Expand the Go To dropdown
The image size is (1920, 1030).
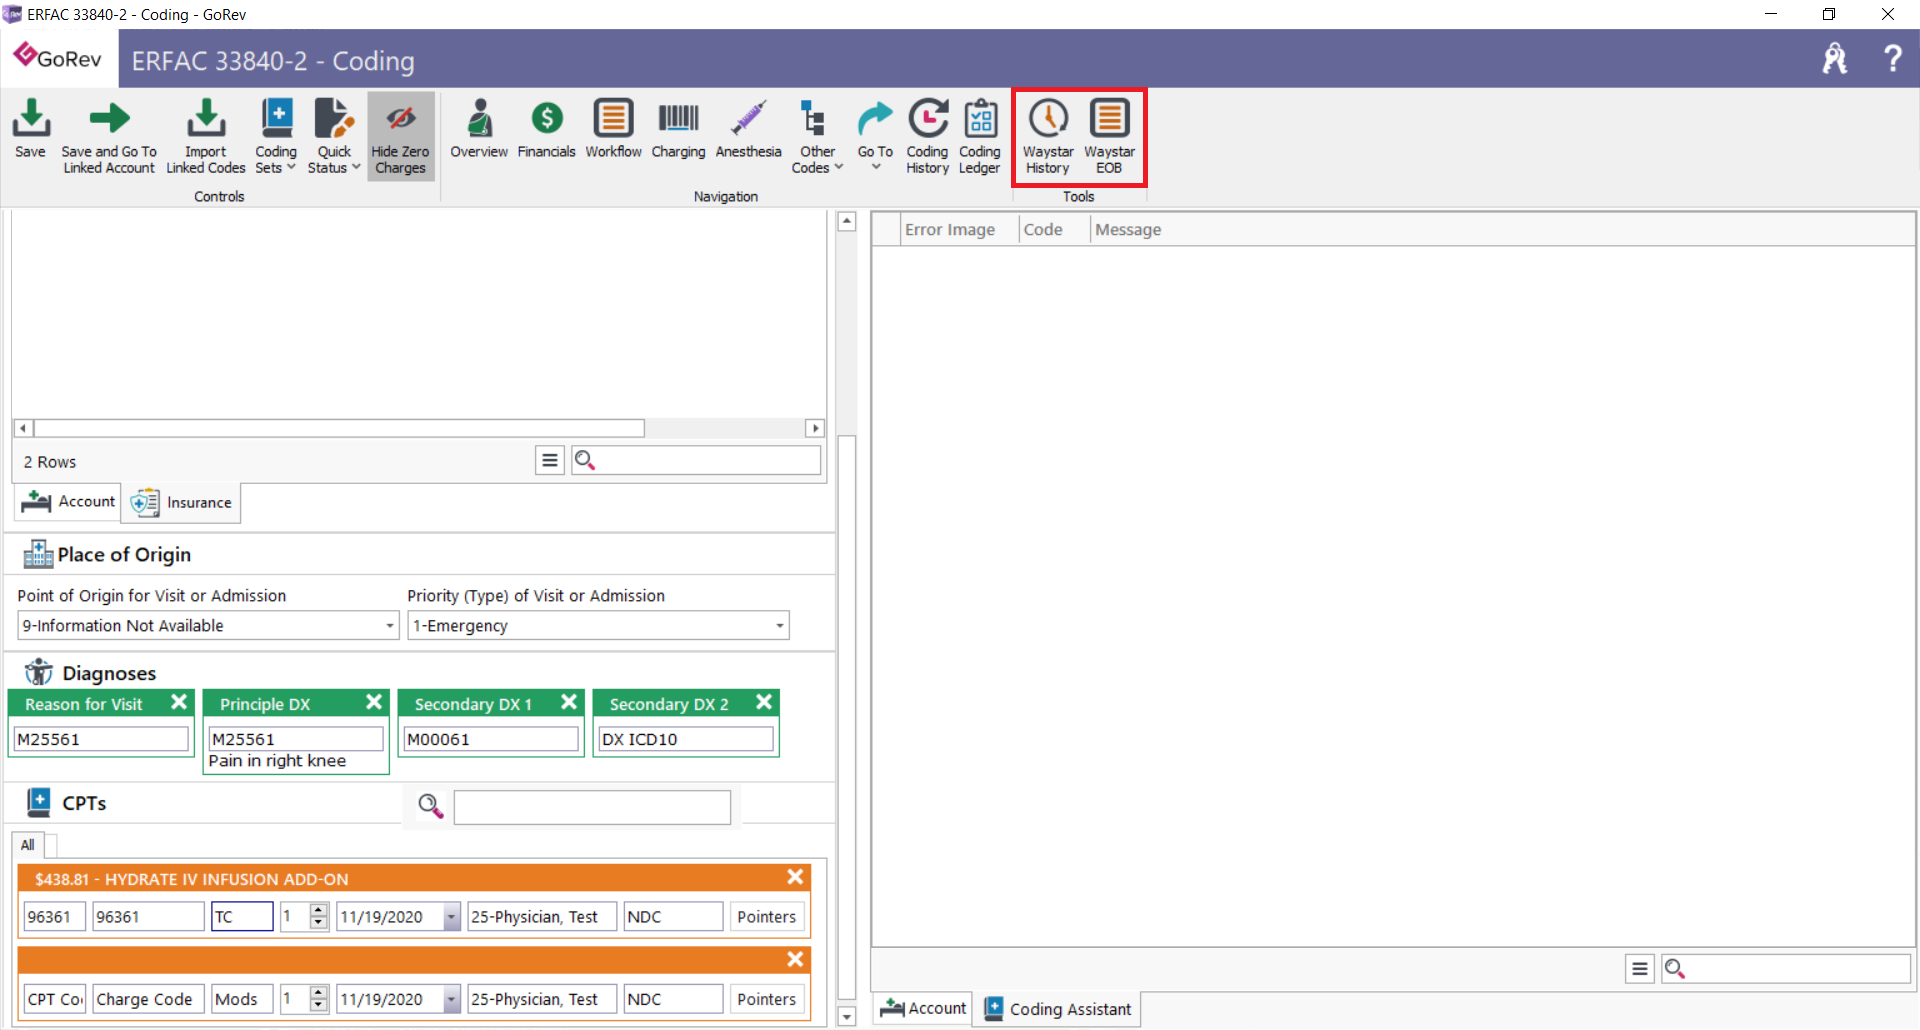[875, 136]
